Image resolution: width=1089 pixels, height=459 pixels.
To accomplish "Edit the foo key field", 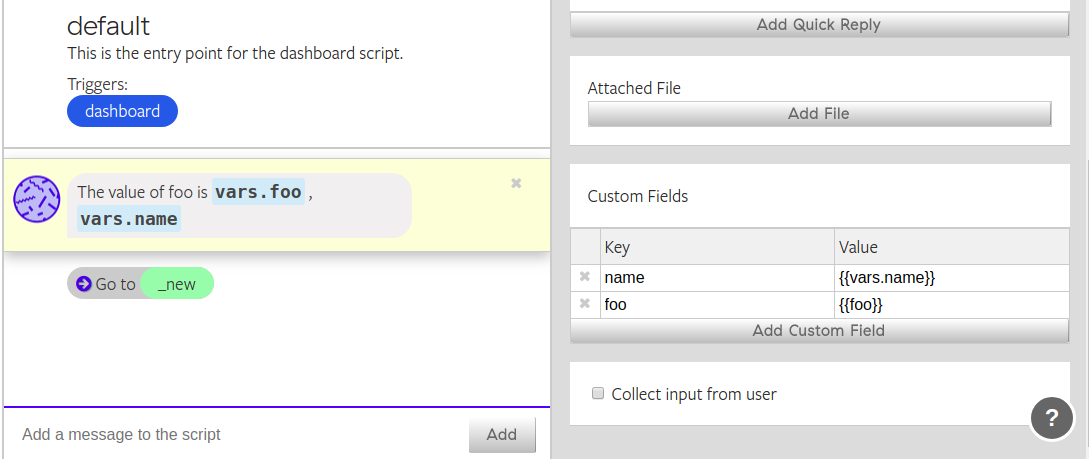I will point(717,304).
